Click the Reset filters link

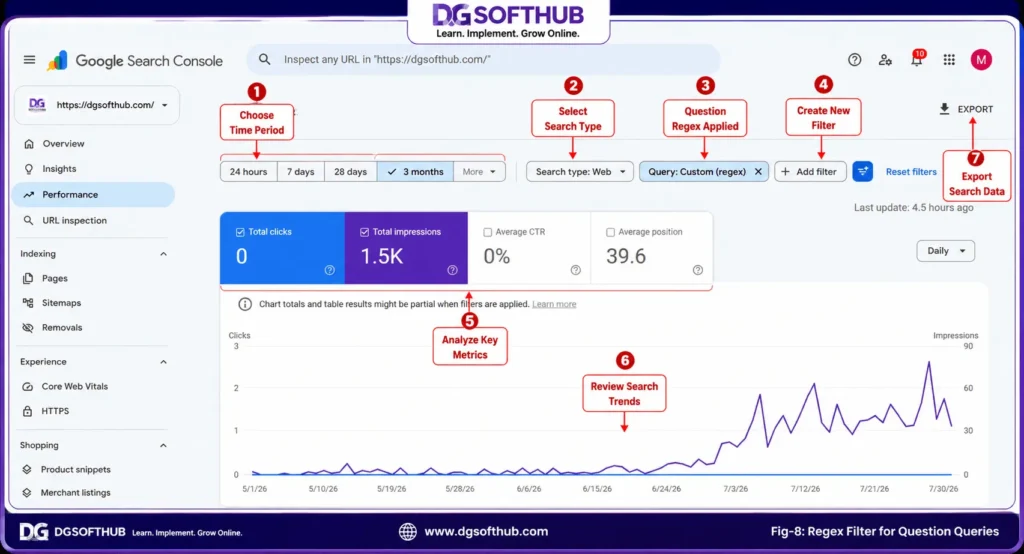[x=911, y=172]
